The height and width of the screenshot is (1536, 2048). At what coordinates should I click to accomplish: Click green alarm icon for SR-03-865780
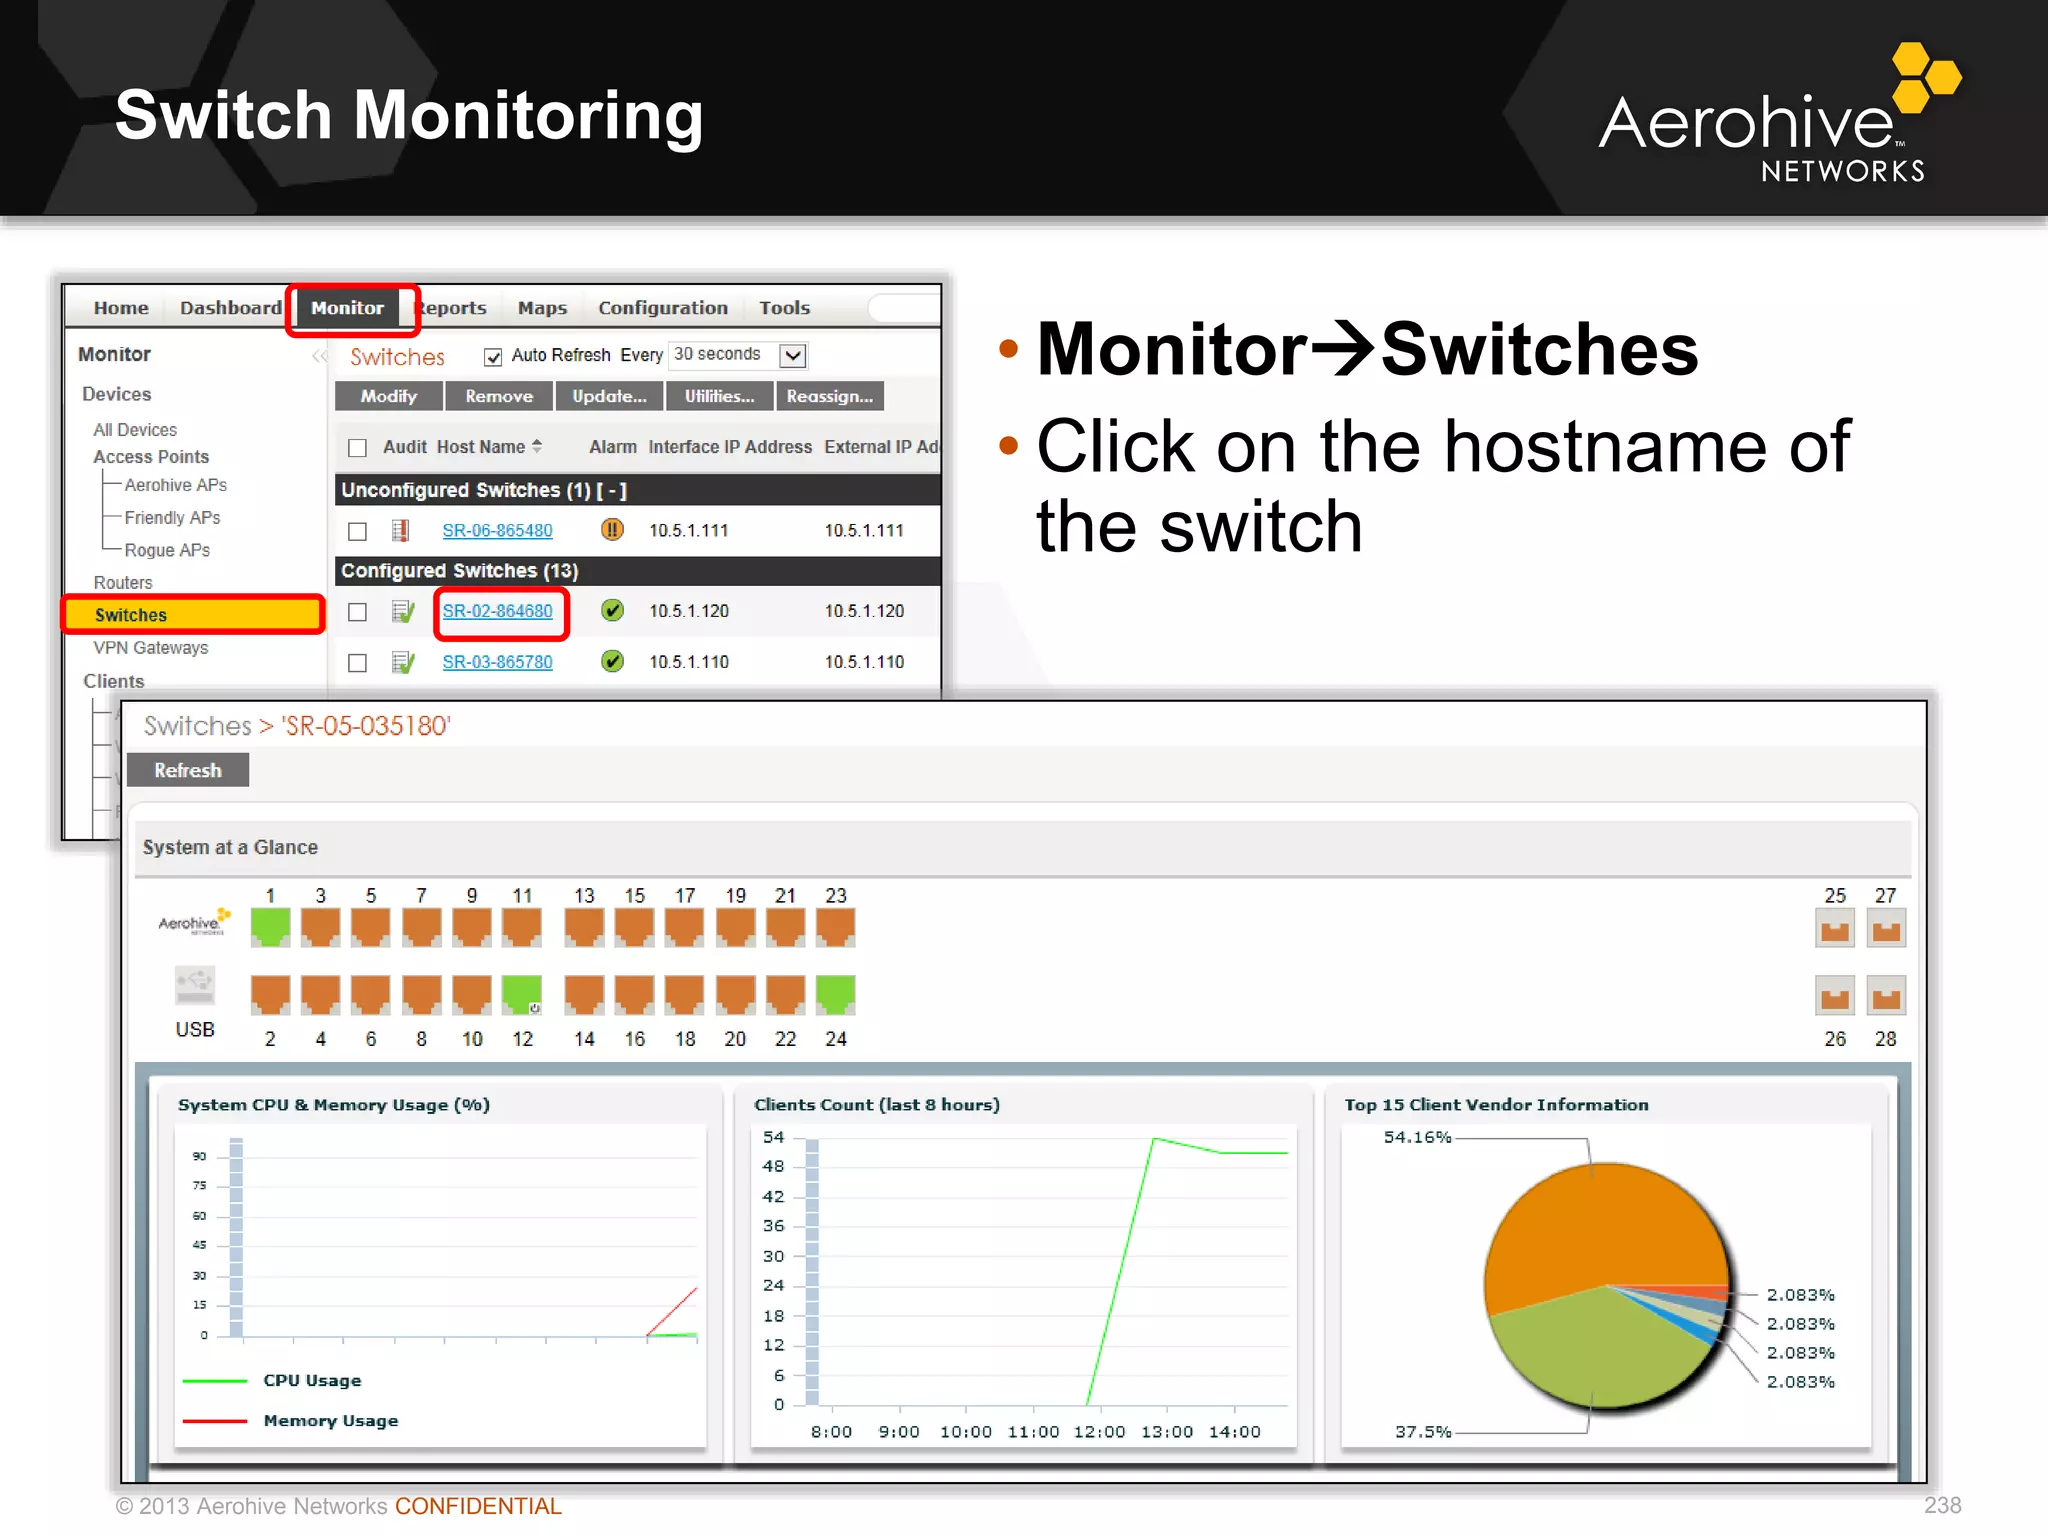[612, 661]
